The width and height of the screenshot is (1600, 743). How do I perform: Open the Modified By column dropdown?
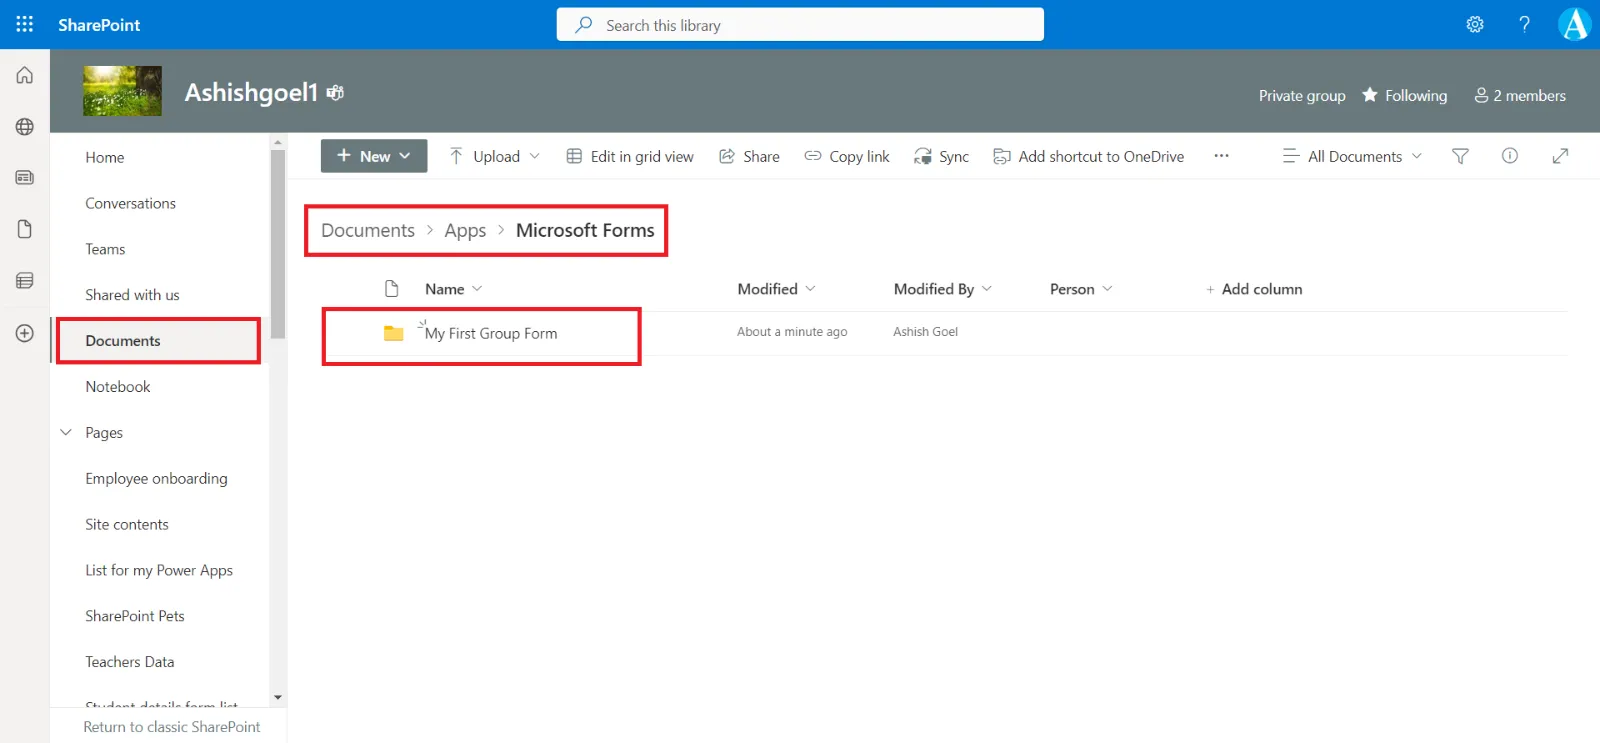[x=943, y=289]
